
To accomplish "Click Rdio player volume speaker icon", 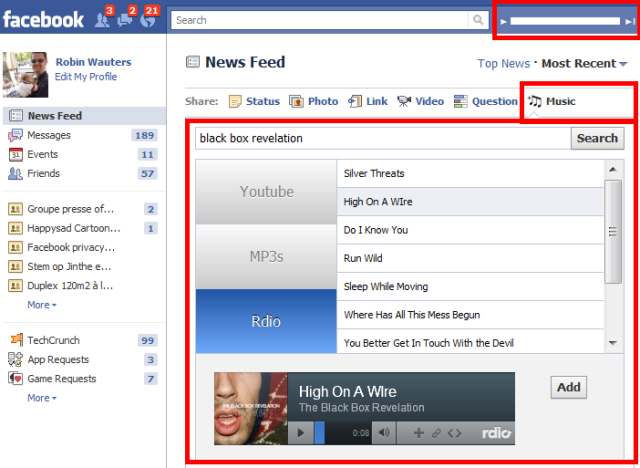I will click(x=384, y=433).
